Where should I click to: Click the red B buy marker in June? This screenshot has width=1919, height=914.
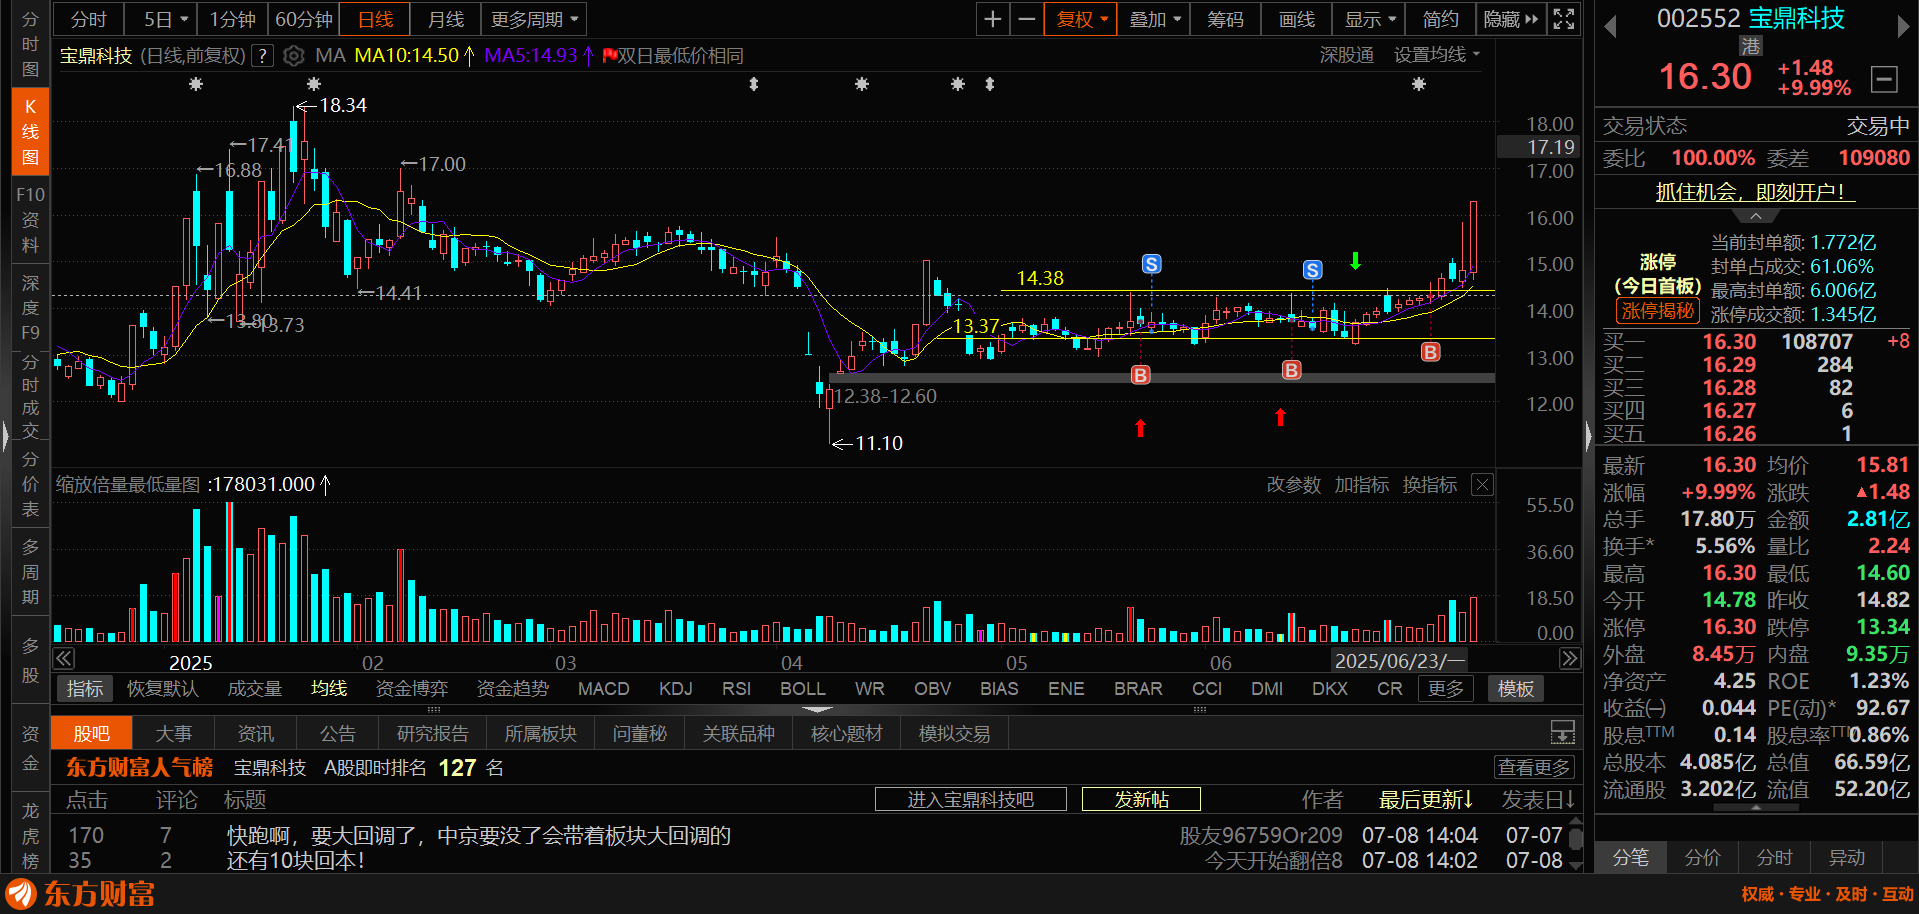(1292, 370)
